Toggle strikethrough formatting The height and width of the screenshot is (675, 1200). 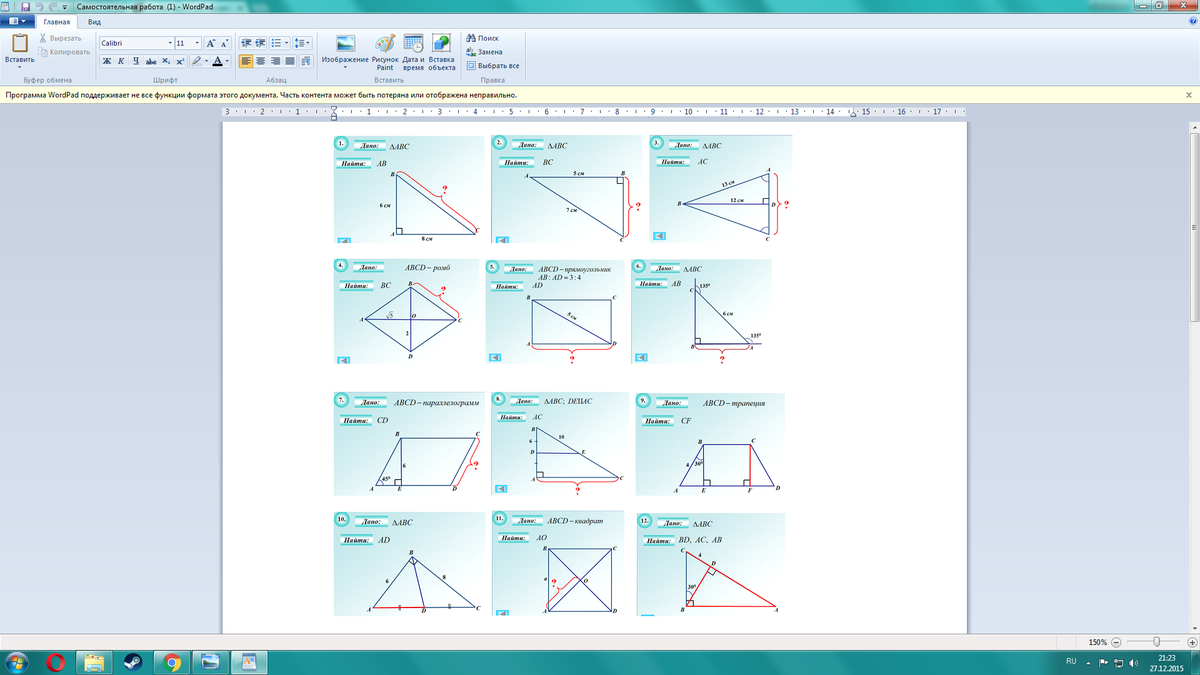(x=150, y=61)
